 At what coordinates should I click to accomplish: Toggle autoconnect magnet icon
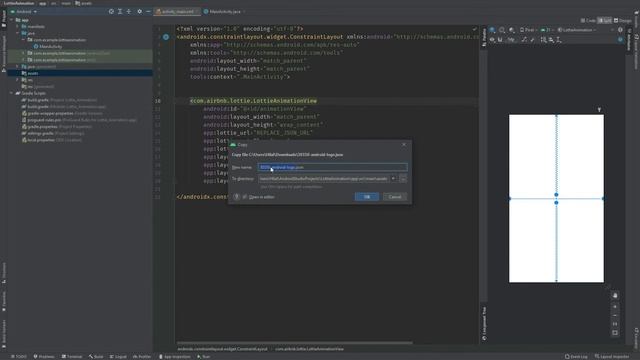pyautogui.click(x=500, y=40)
